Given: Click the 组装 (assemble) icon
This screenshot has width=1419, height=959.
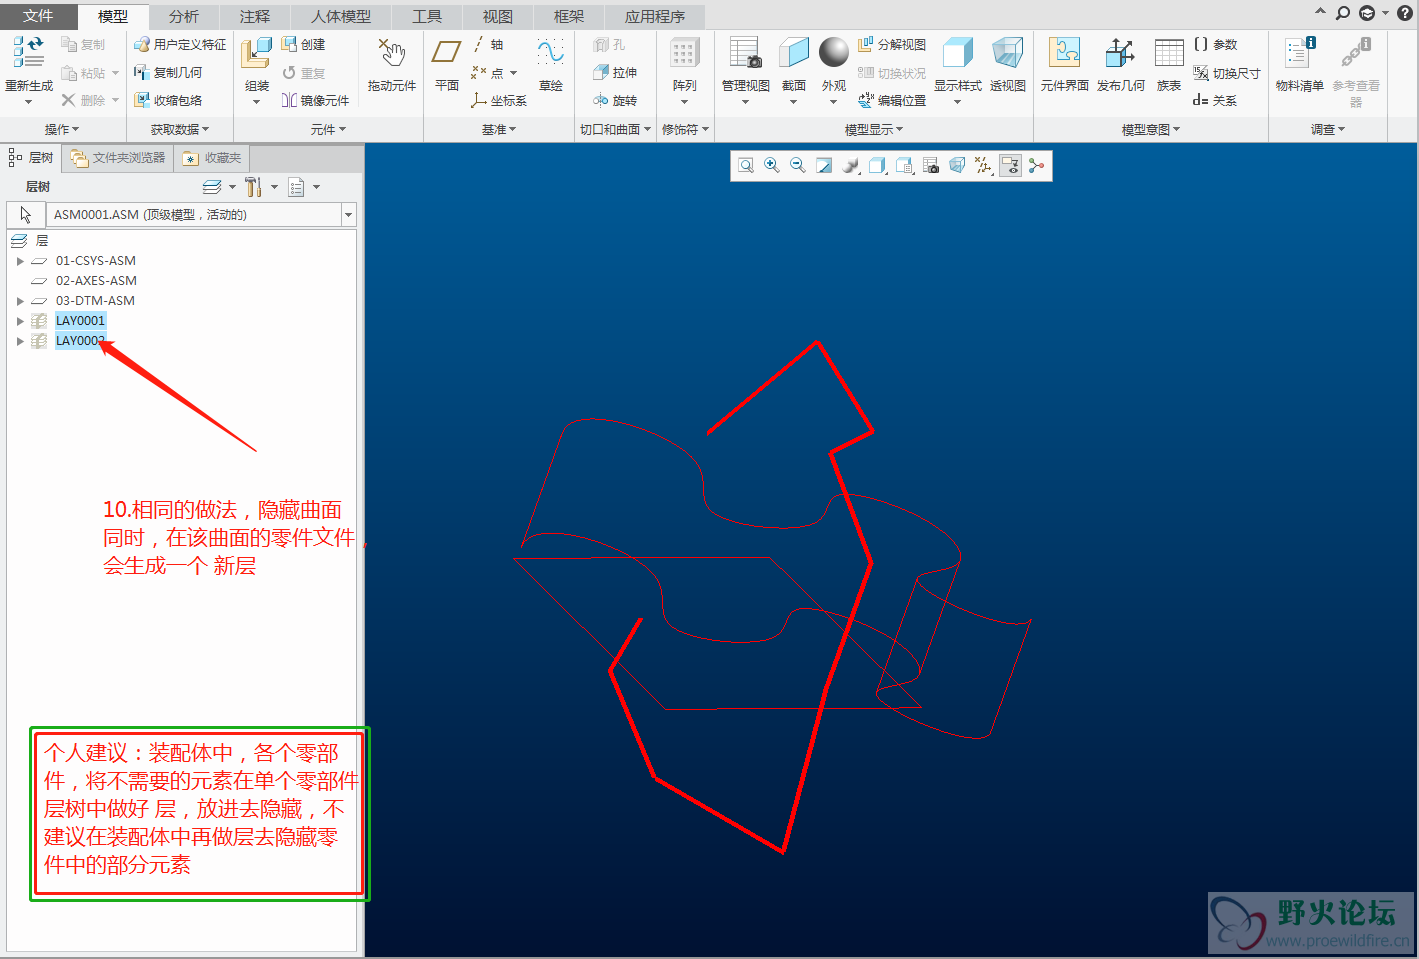Looking at the screenshot, I should coord(257,66).
